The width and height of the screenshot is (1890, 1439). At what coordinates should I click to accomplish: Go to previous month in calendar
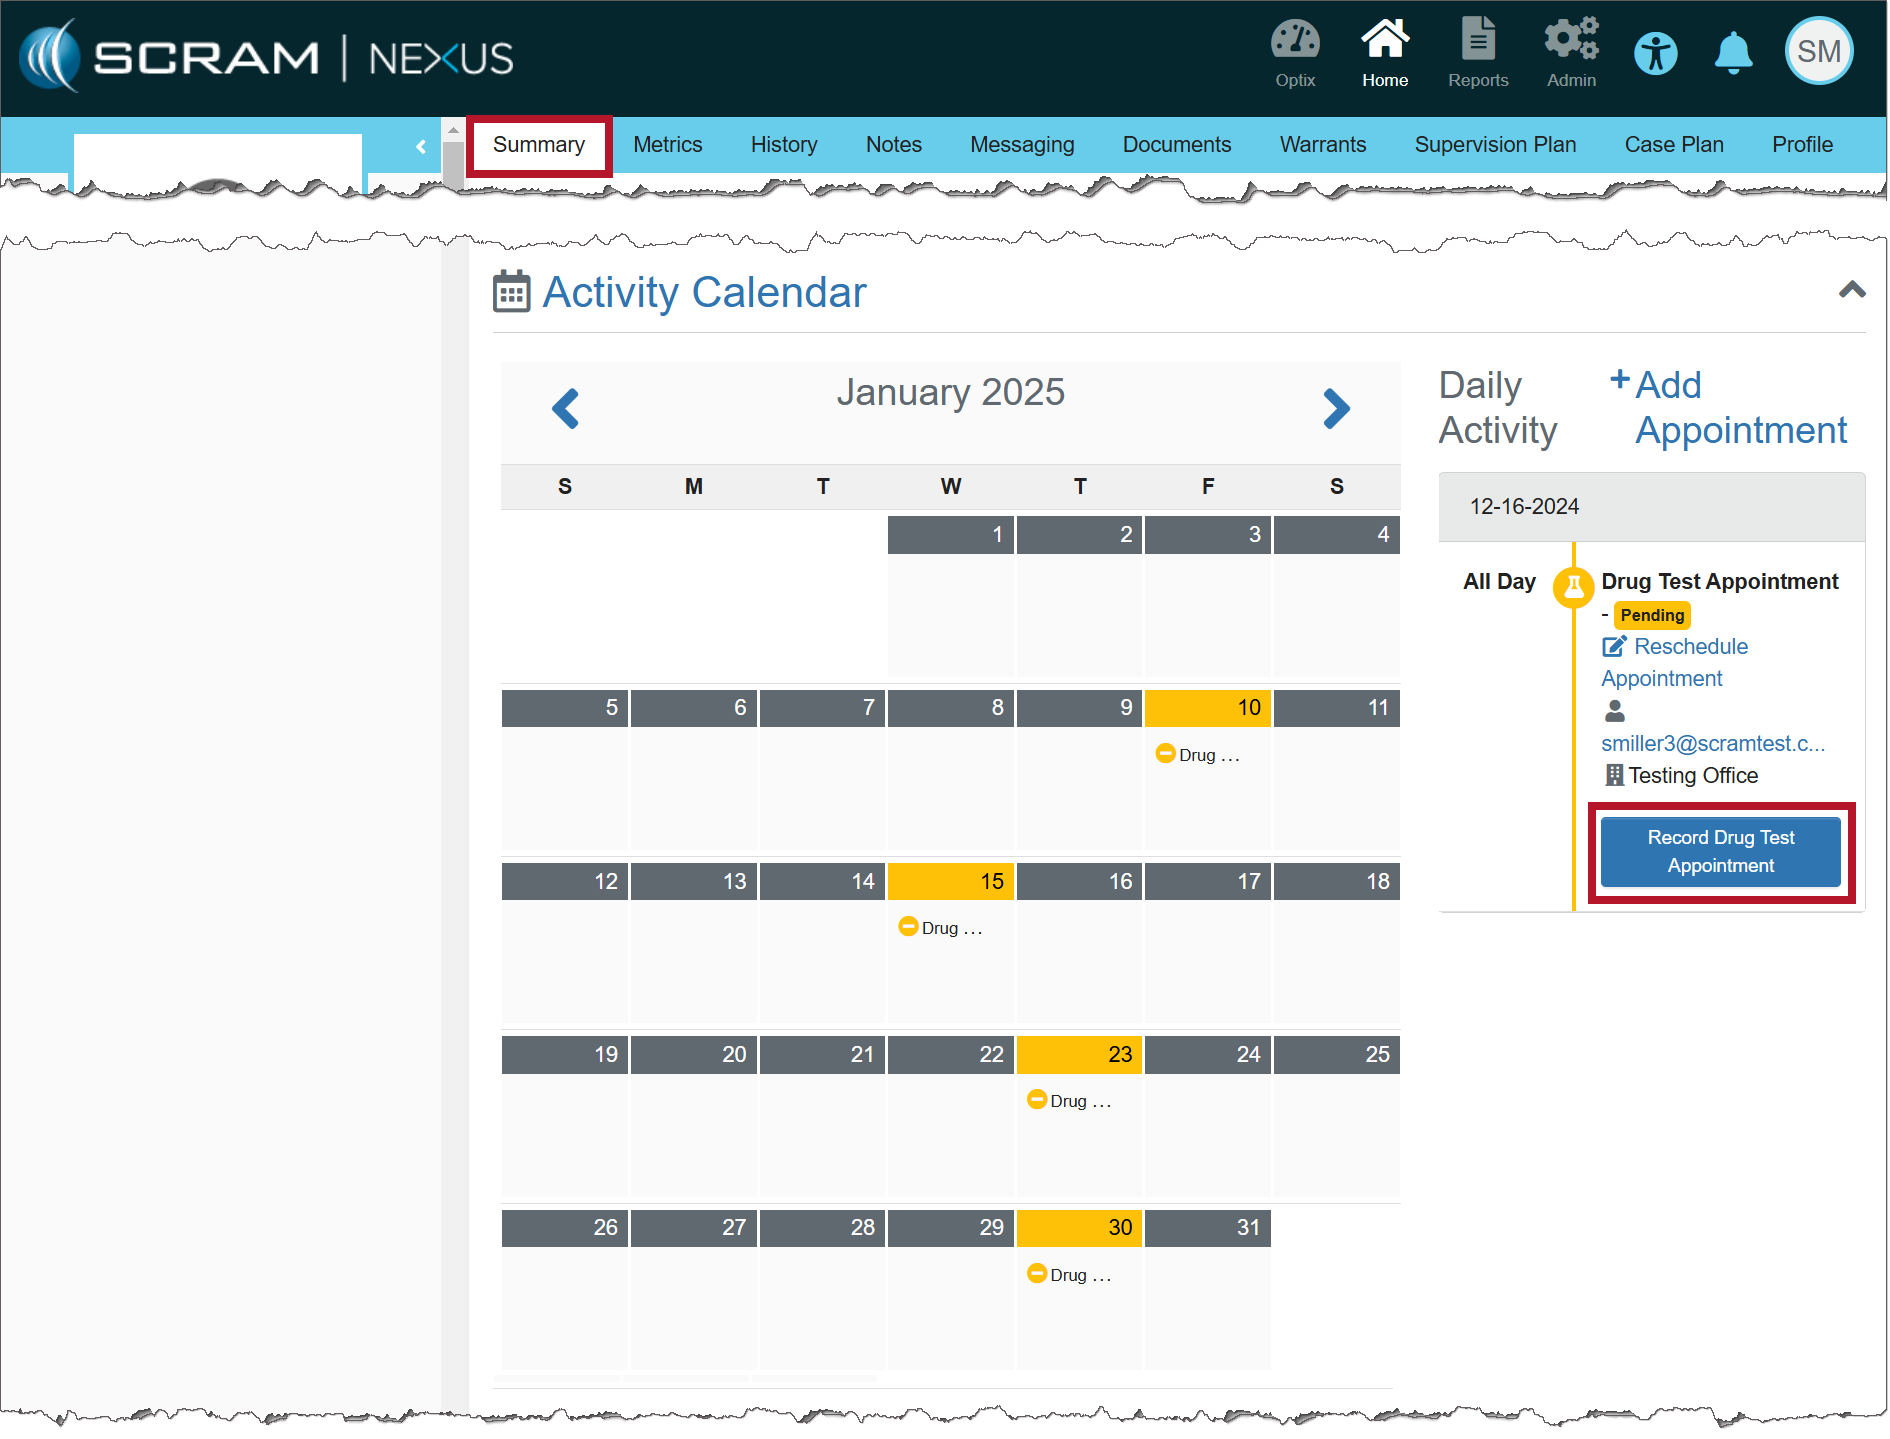pos(566,409)
